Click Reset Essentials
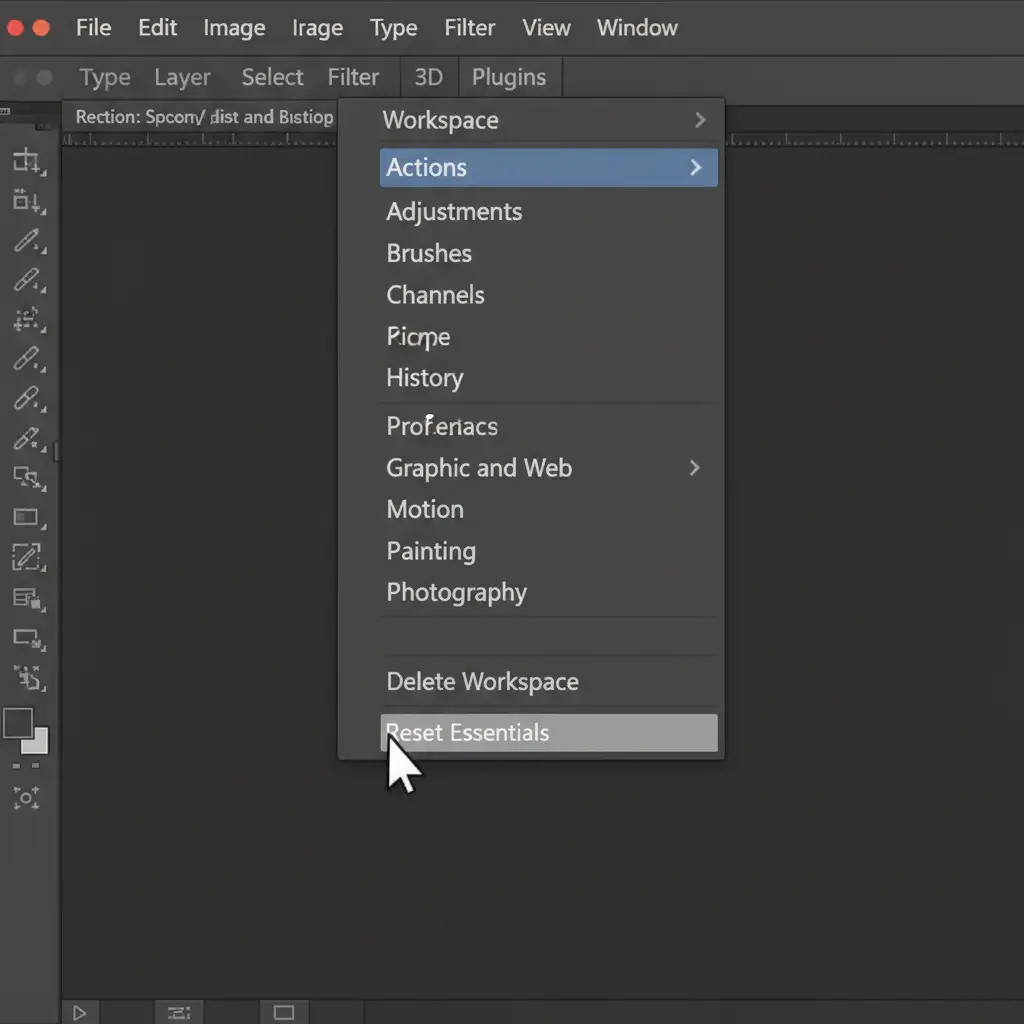This screenshot has height=1024, width=1024. 548,733
